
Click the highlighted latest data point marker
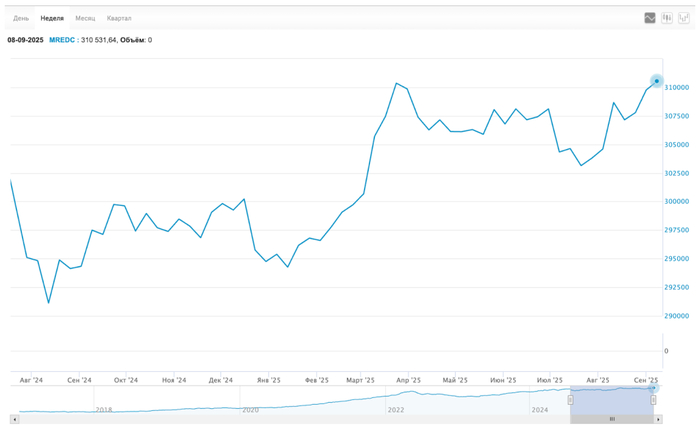click(656, 81)
